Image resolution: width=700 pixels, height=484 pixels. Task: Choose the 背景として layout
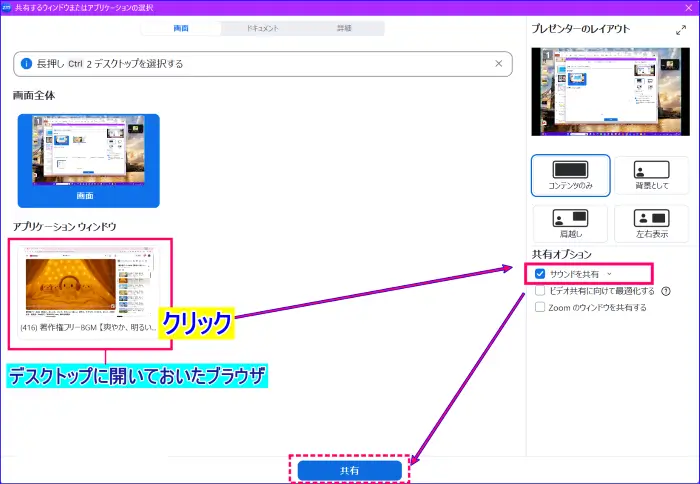click(x=651, y=175)
